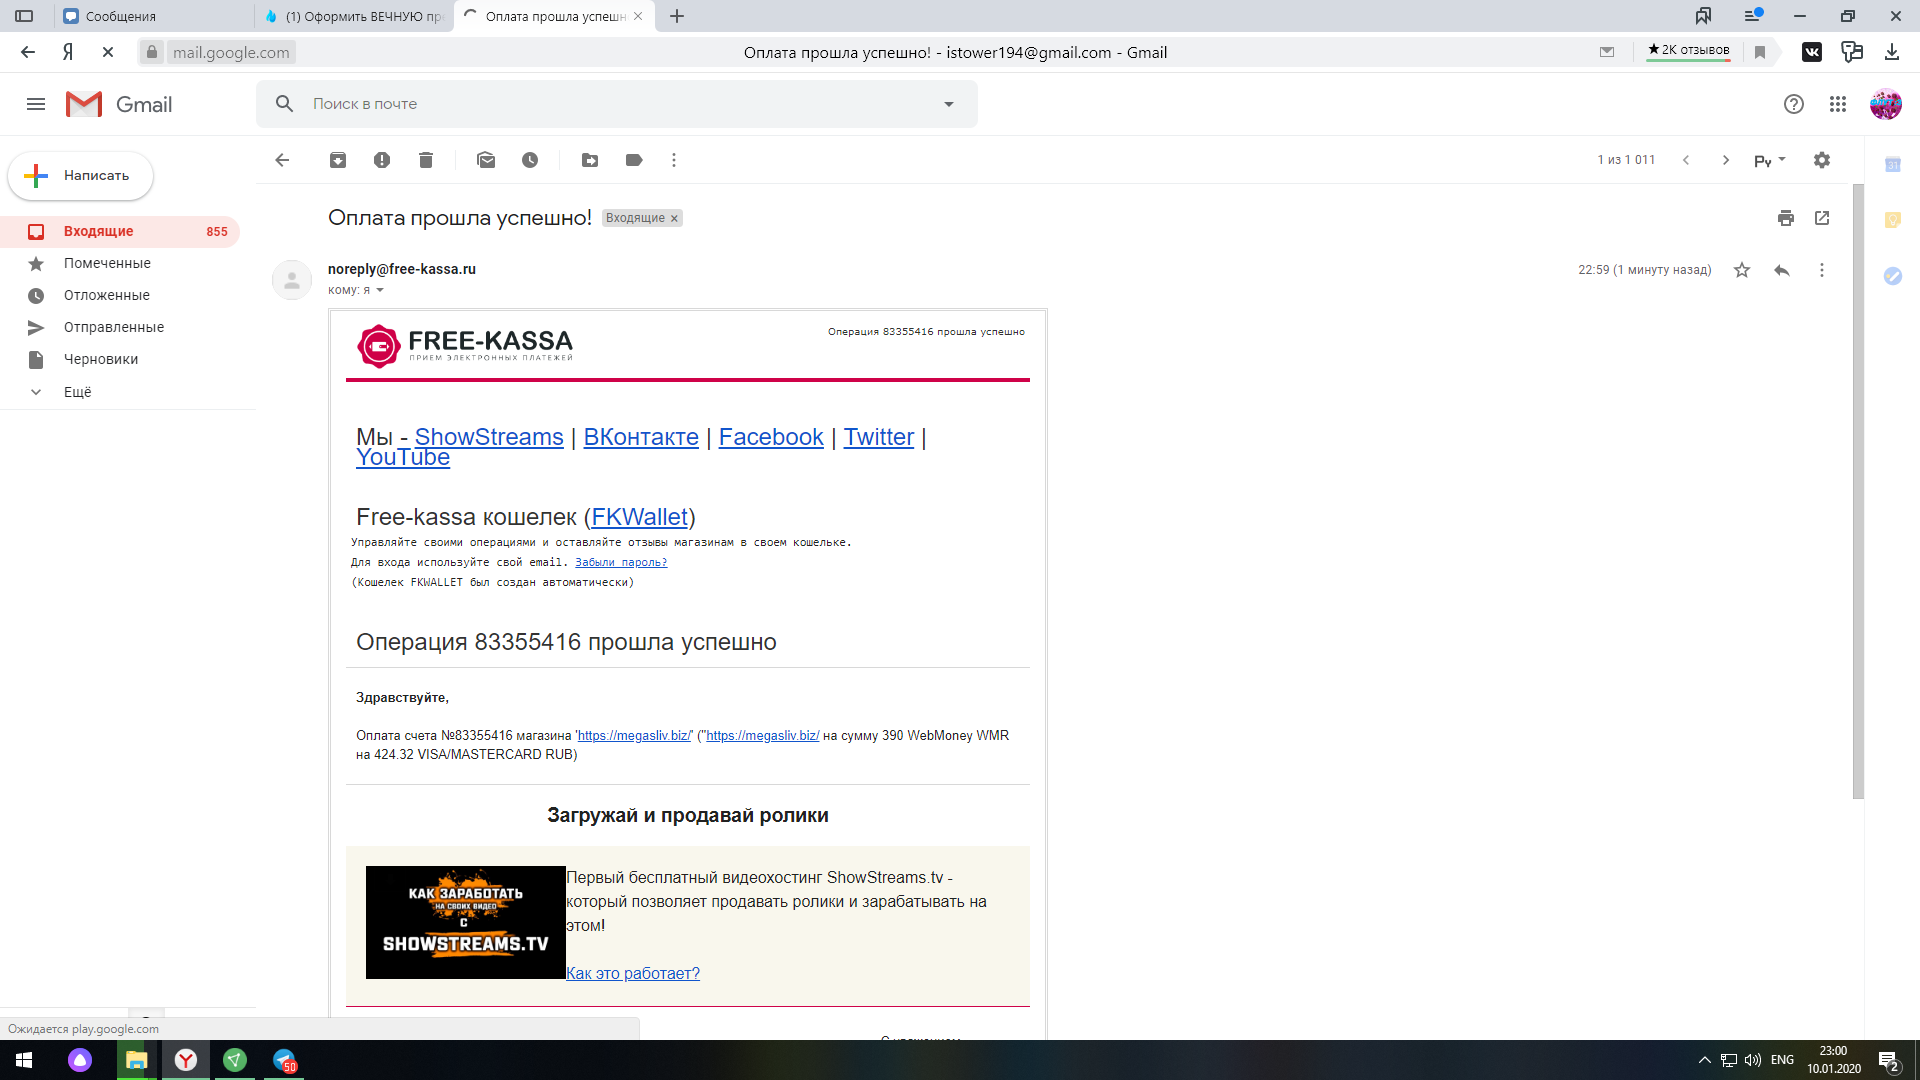Open the Google apps grid
Viewport: 1920px width, 1080px height.
pos(1838,104)
